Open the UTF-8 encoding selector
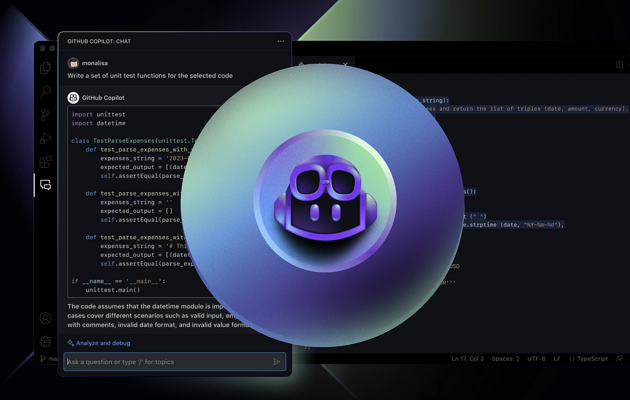 (536, 359)
